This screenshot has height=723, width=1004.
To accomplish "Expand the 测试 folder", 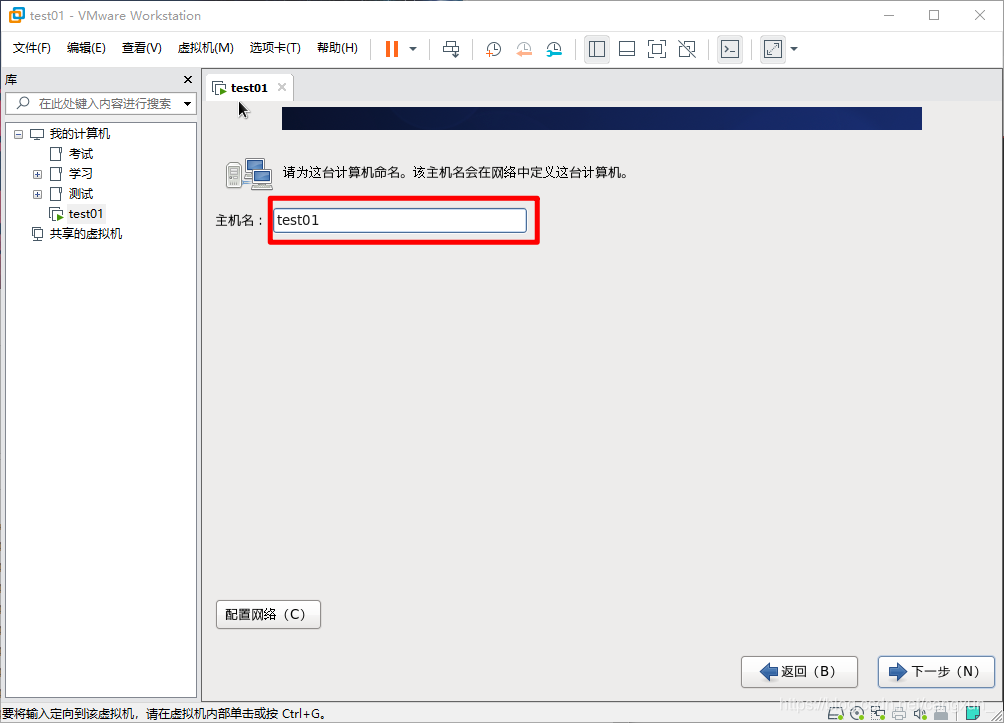I will [x=37, y=194].
